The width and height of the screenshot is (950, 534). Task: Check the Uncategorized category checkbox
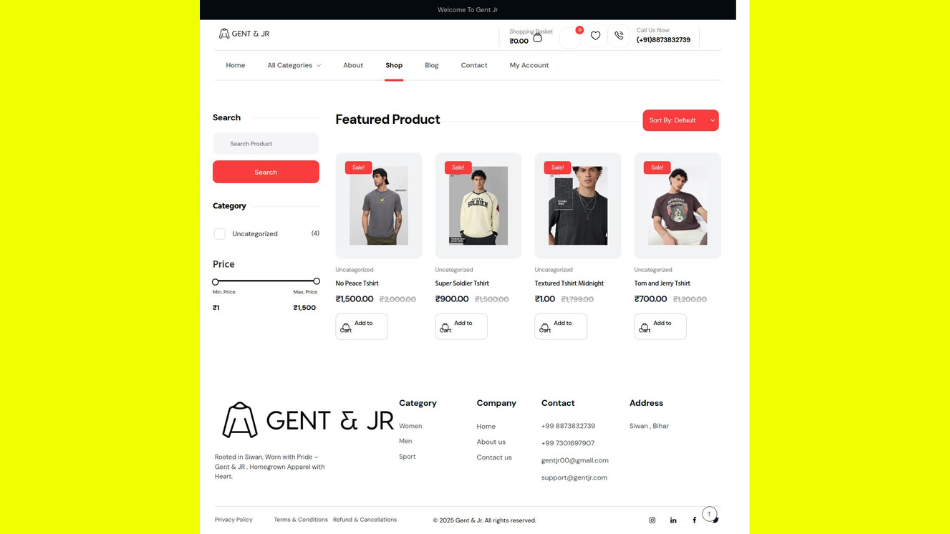219,233
